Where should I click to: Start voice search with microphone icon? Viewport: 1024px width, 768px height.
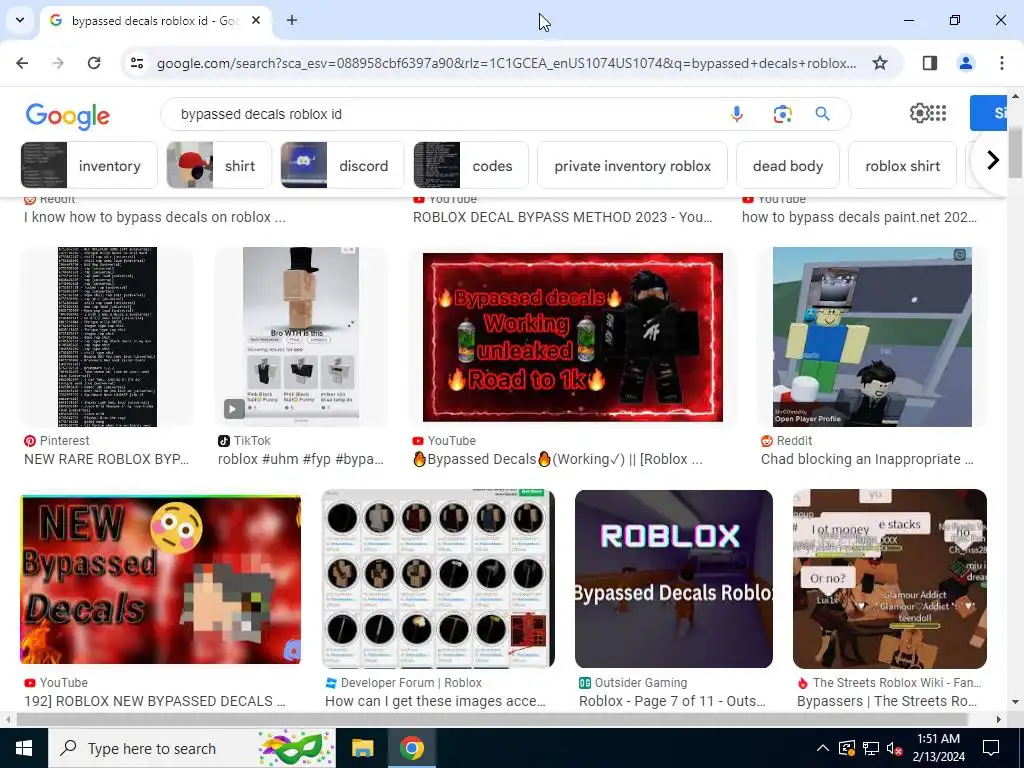coord(737,114)
